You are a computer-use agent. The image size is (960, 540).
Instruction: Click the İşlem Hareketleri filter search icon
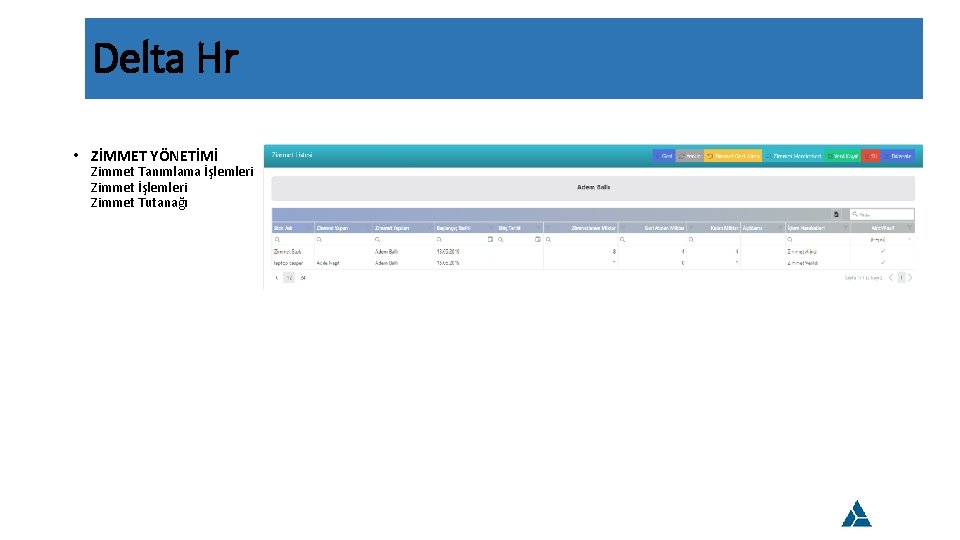point(790,239)
